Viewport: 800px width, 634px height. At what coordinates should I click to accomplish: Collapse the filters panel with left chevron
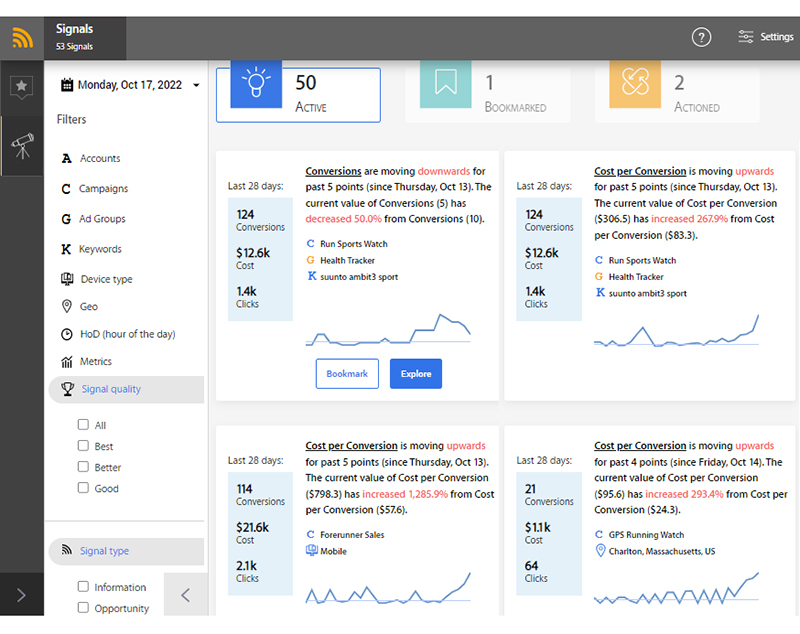185,595
